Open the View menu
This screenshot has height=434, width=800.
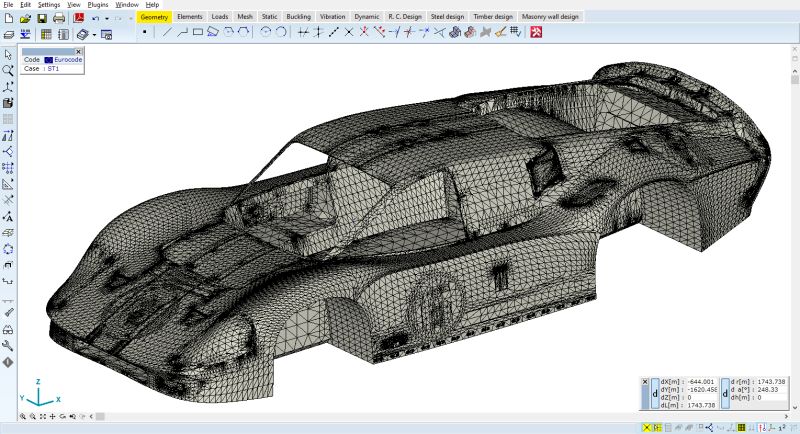74,5
